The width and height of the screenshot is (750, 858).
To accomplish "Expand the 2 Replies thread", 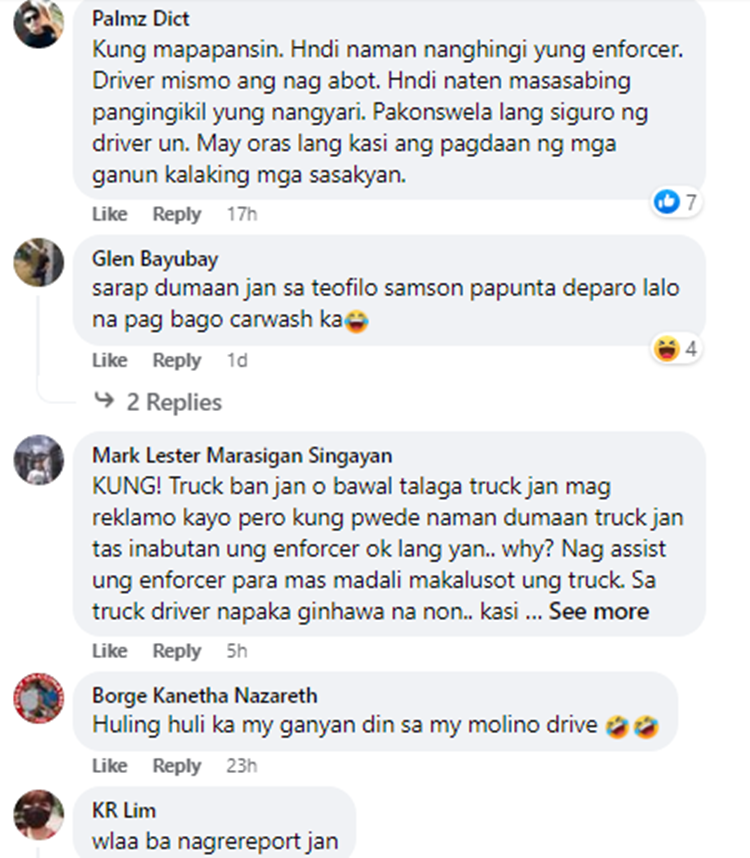I will pos(174,402).
